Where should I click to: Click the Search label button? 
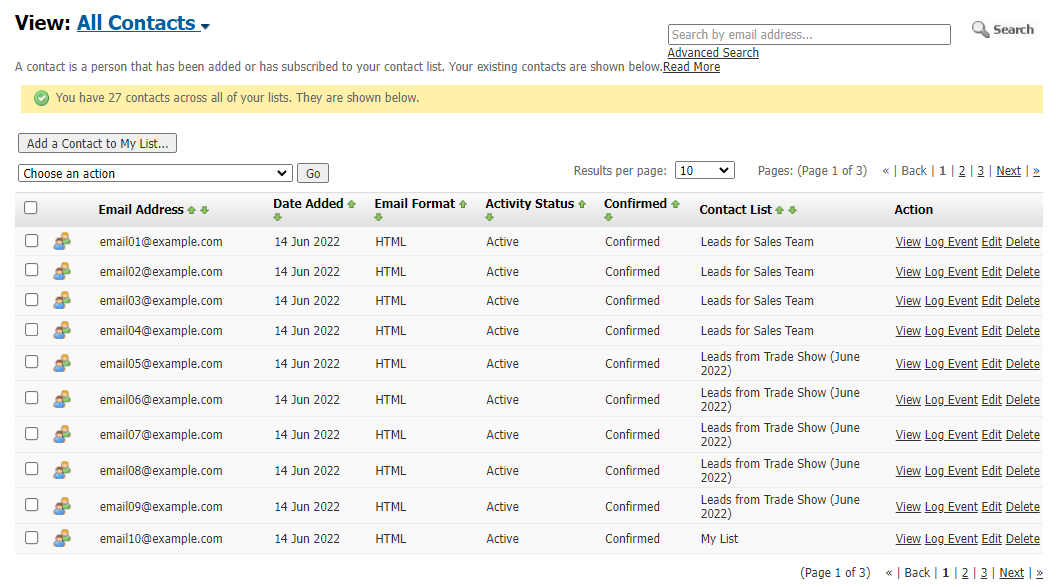[x=1013, y=29]
